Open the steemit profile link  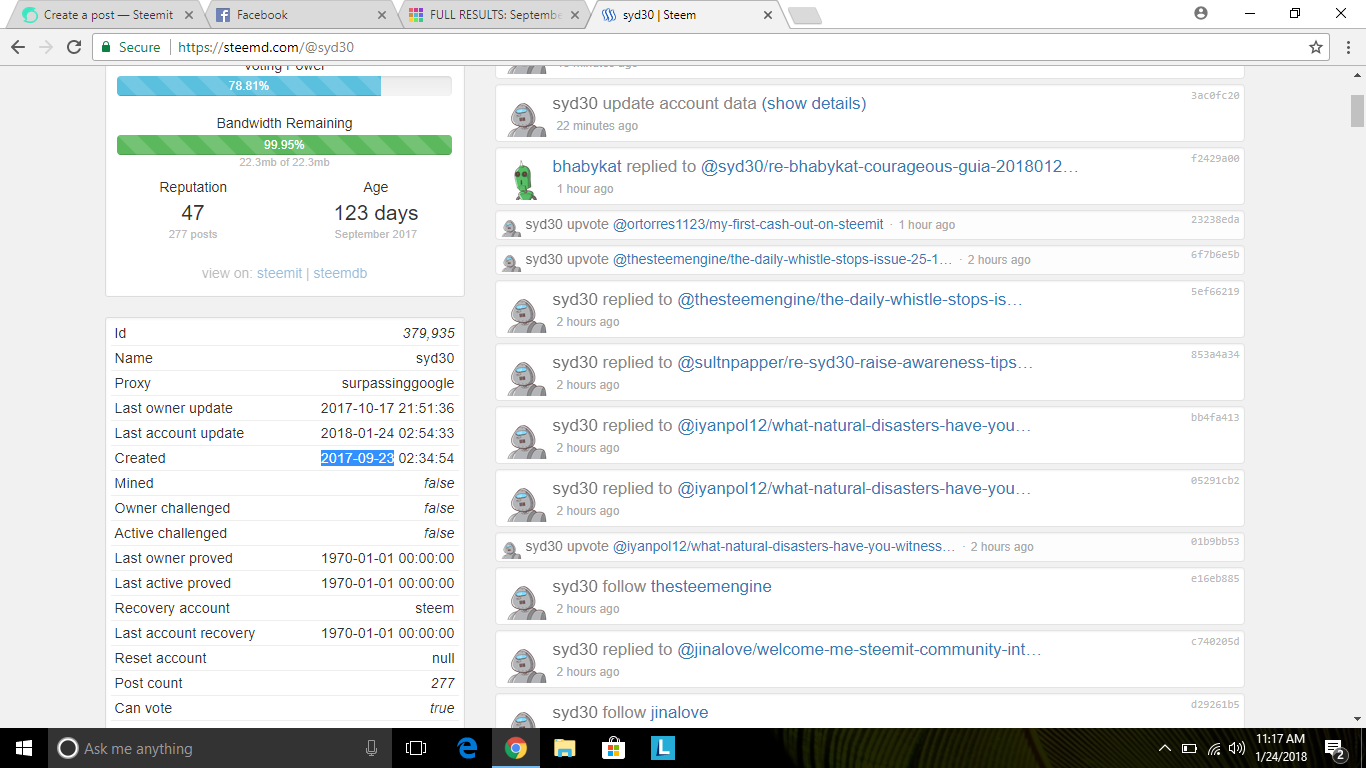[x=279, y=273]
